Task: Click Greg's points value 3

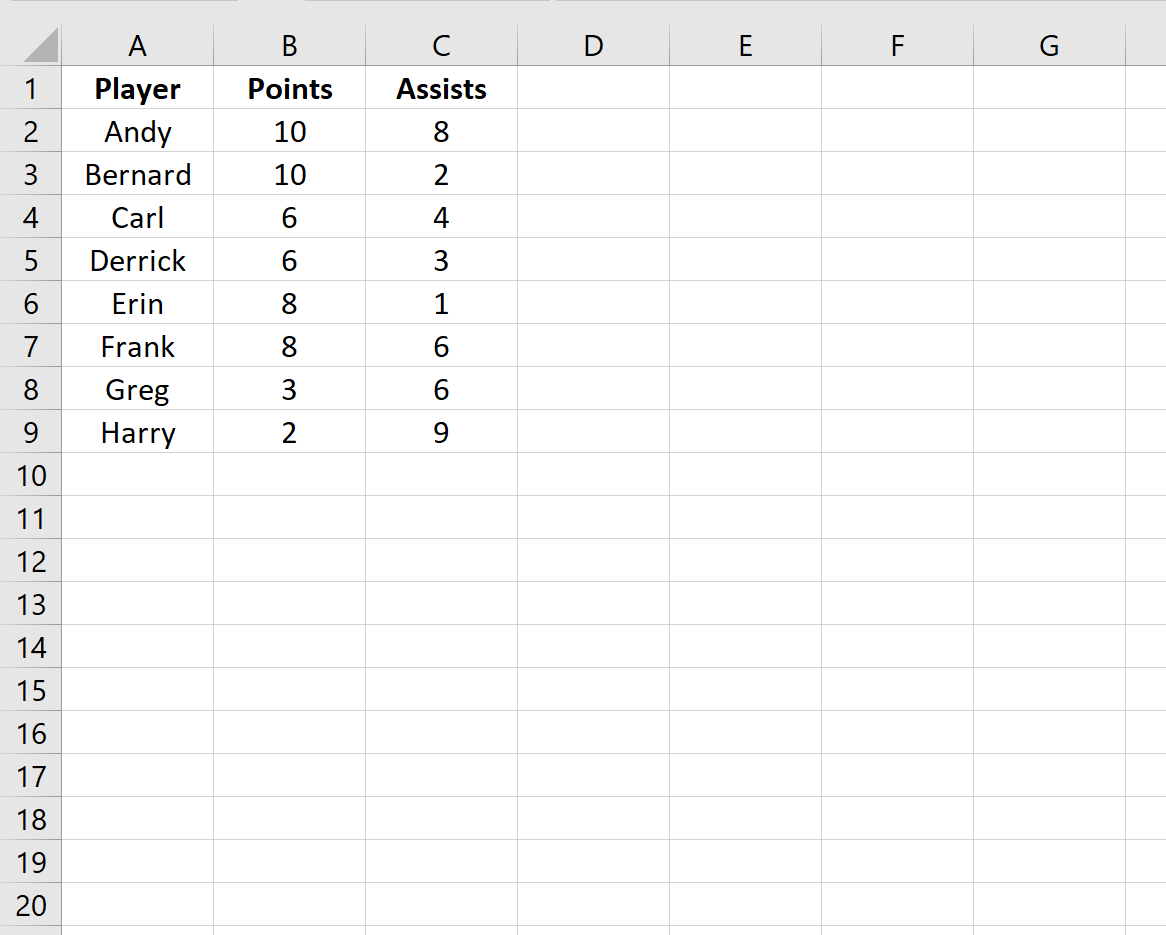Action: click(x=289, y=390)
